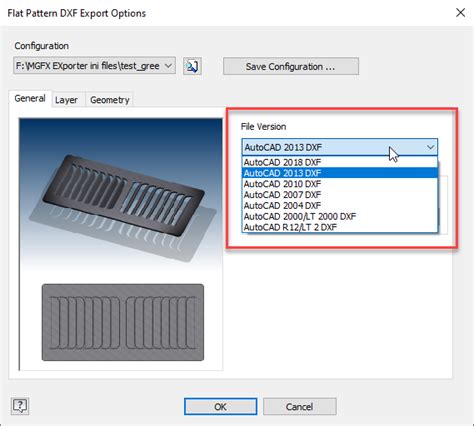Switch to the Geometry tab

coord(110,100)
